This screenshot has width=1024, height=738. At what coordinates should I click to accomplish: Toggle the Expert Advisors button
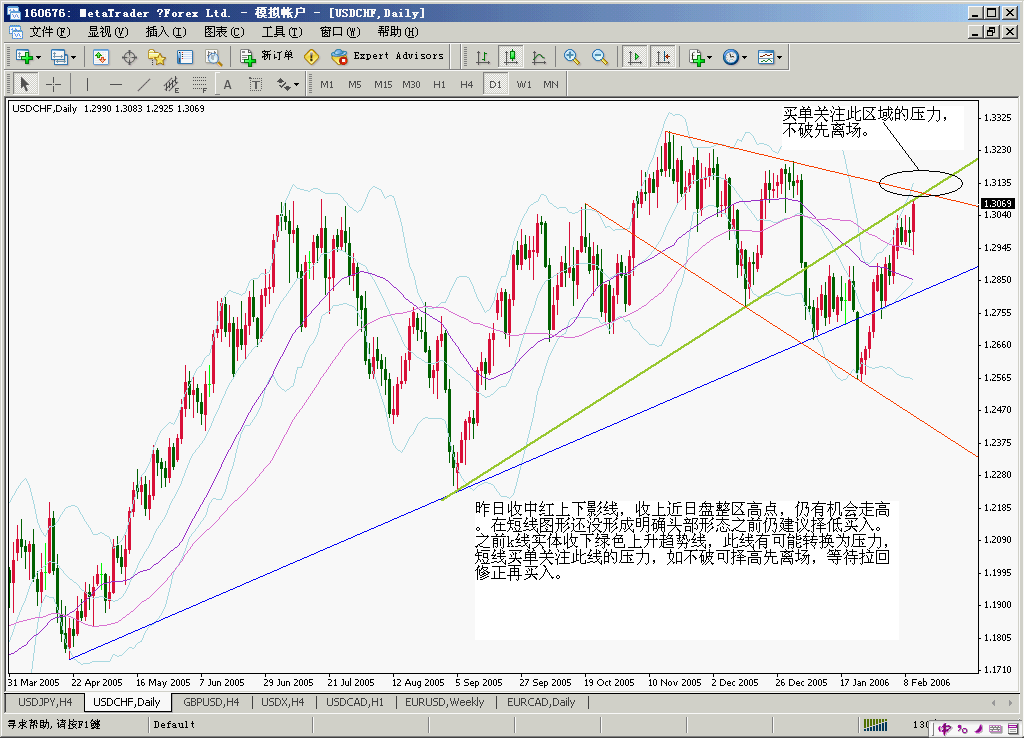tap(387, 57)
